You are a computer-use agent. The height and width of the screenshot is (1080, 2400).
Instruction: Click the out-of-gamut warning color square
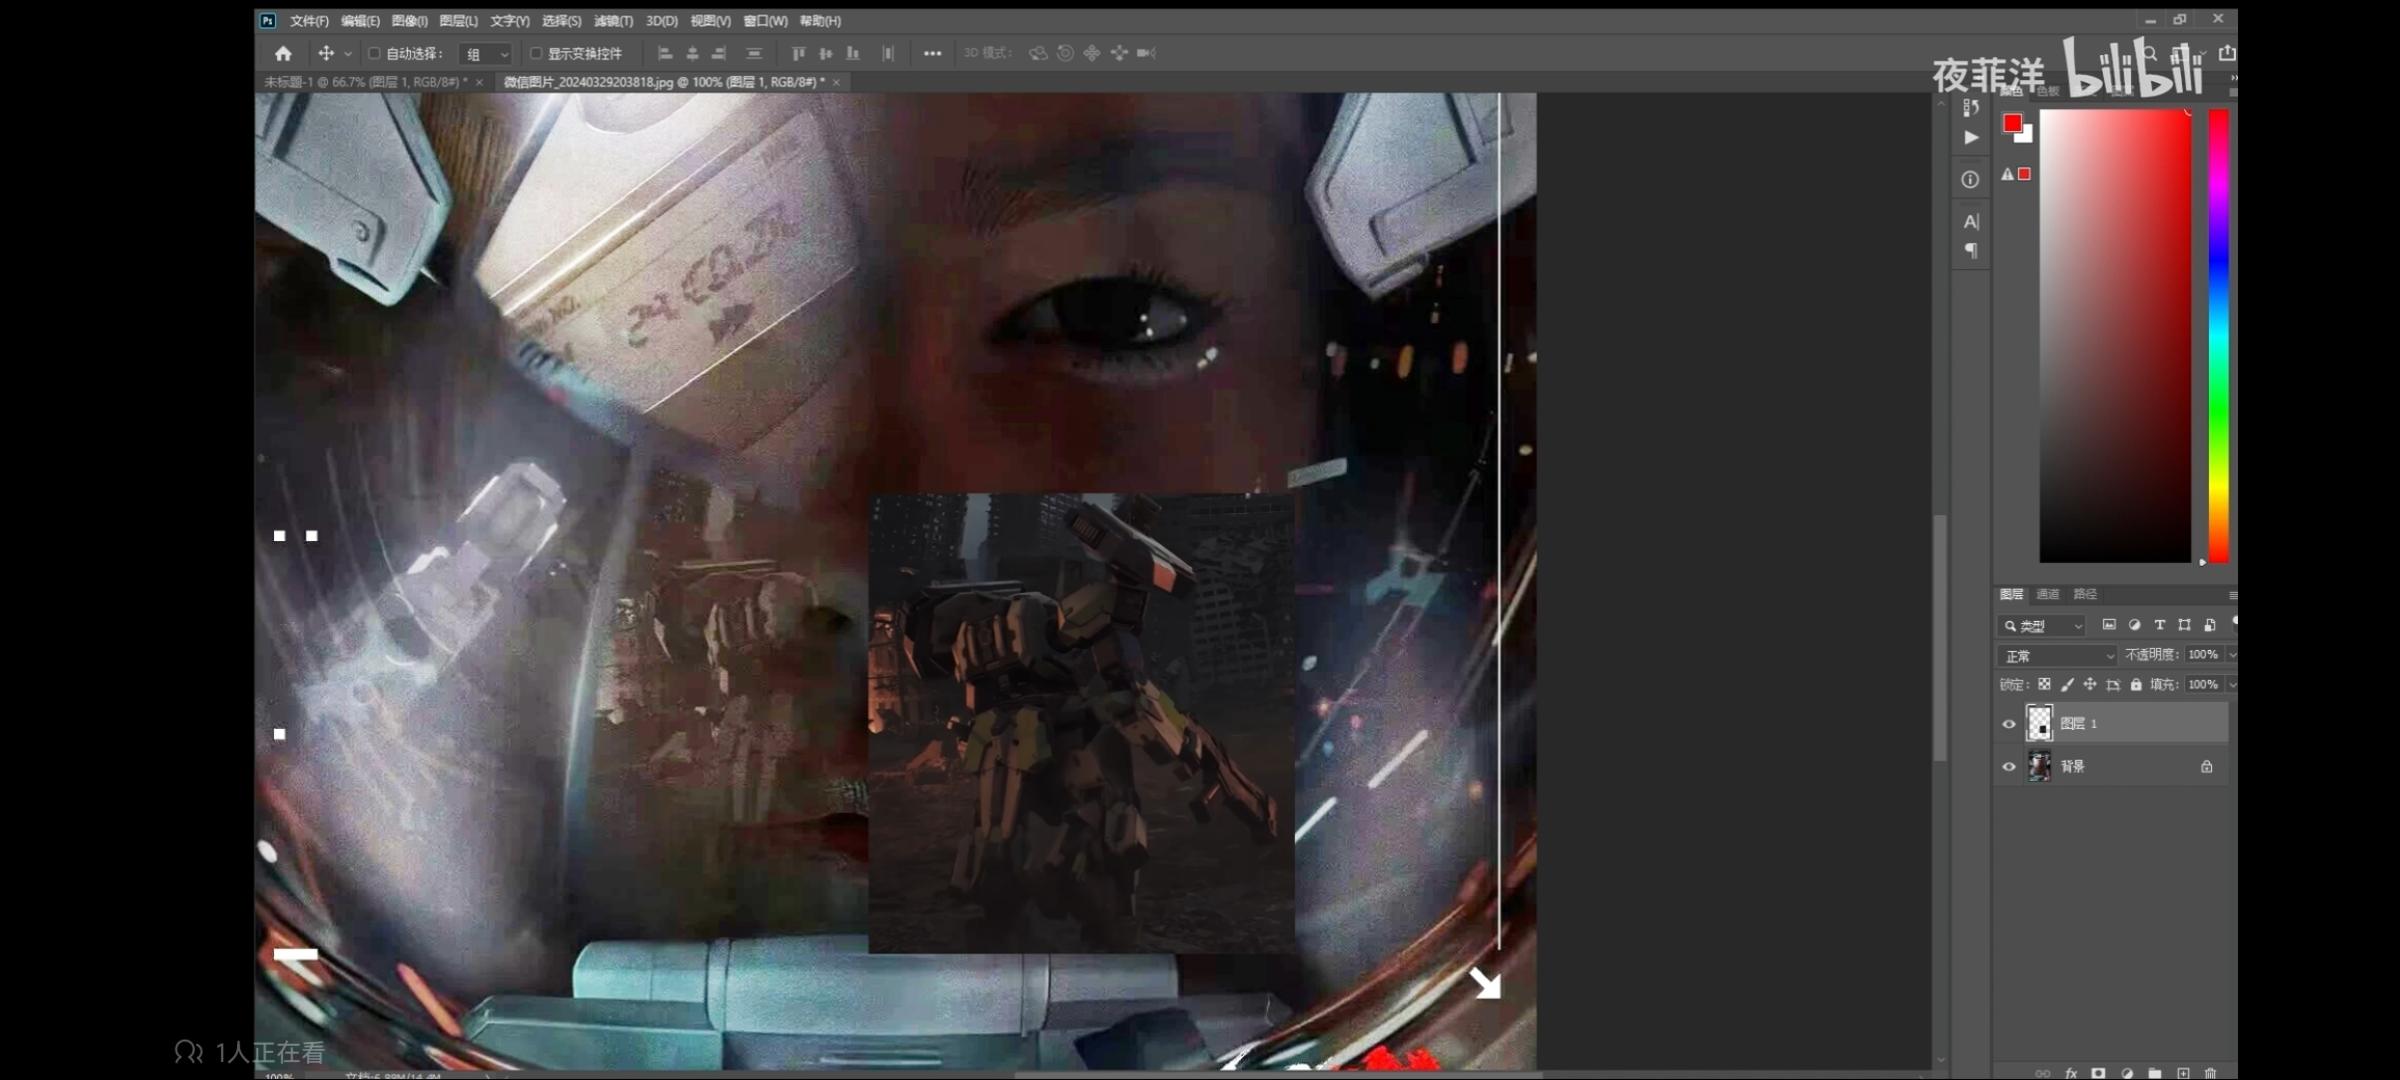(2024, 174)
